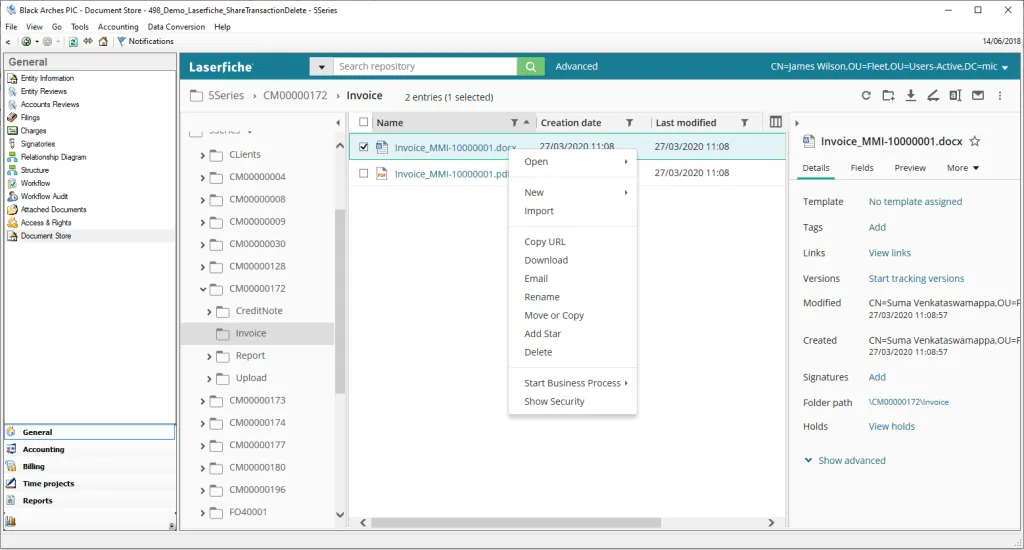Click the scan icon in repository toolbar

tap(933, 95)
